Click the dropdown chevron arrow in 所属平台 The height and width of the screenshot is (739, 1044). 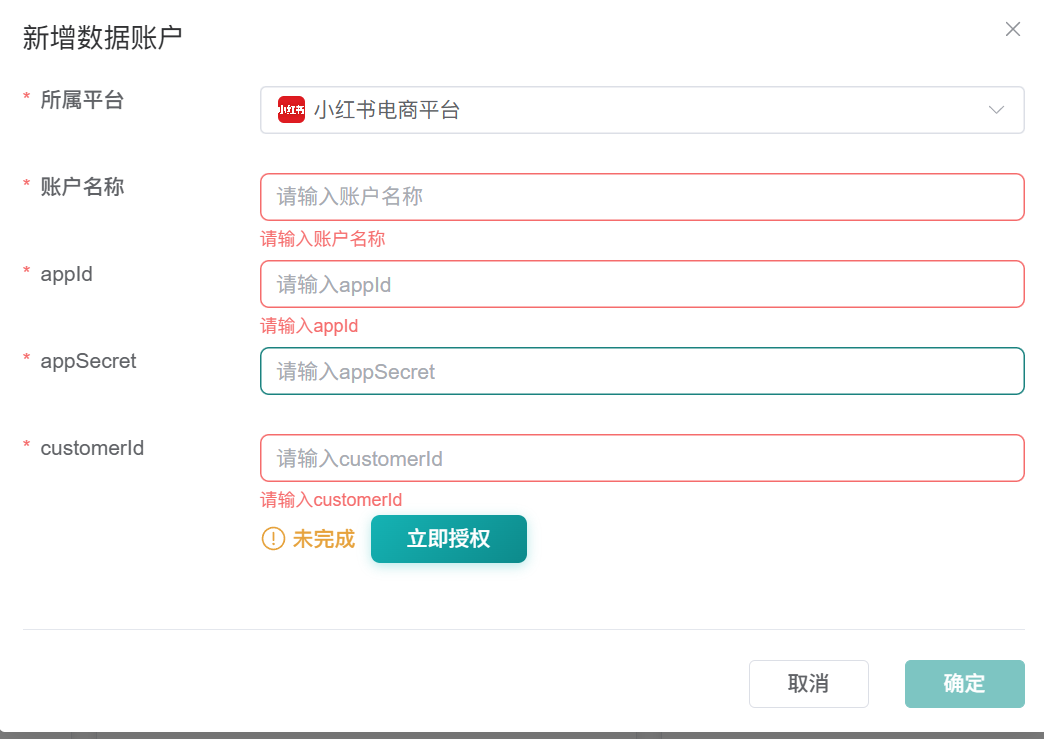(x=996, y=110)
